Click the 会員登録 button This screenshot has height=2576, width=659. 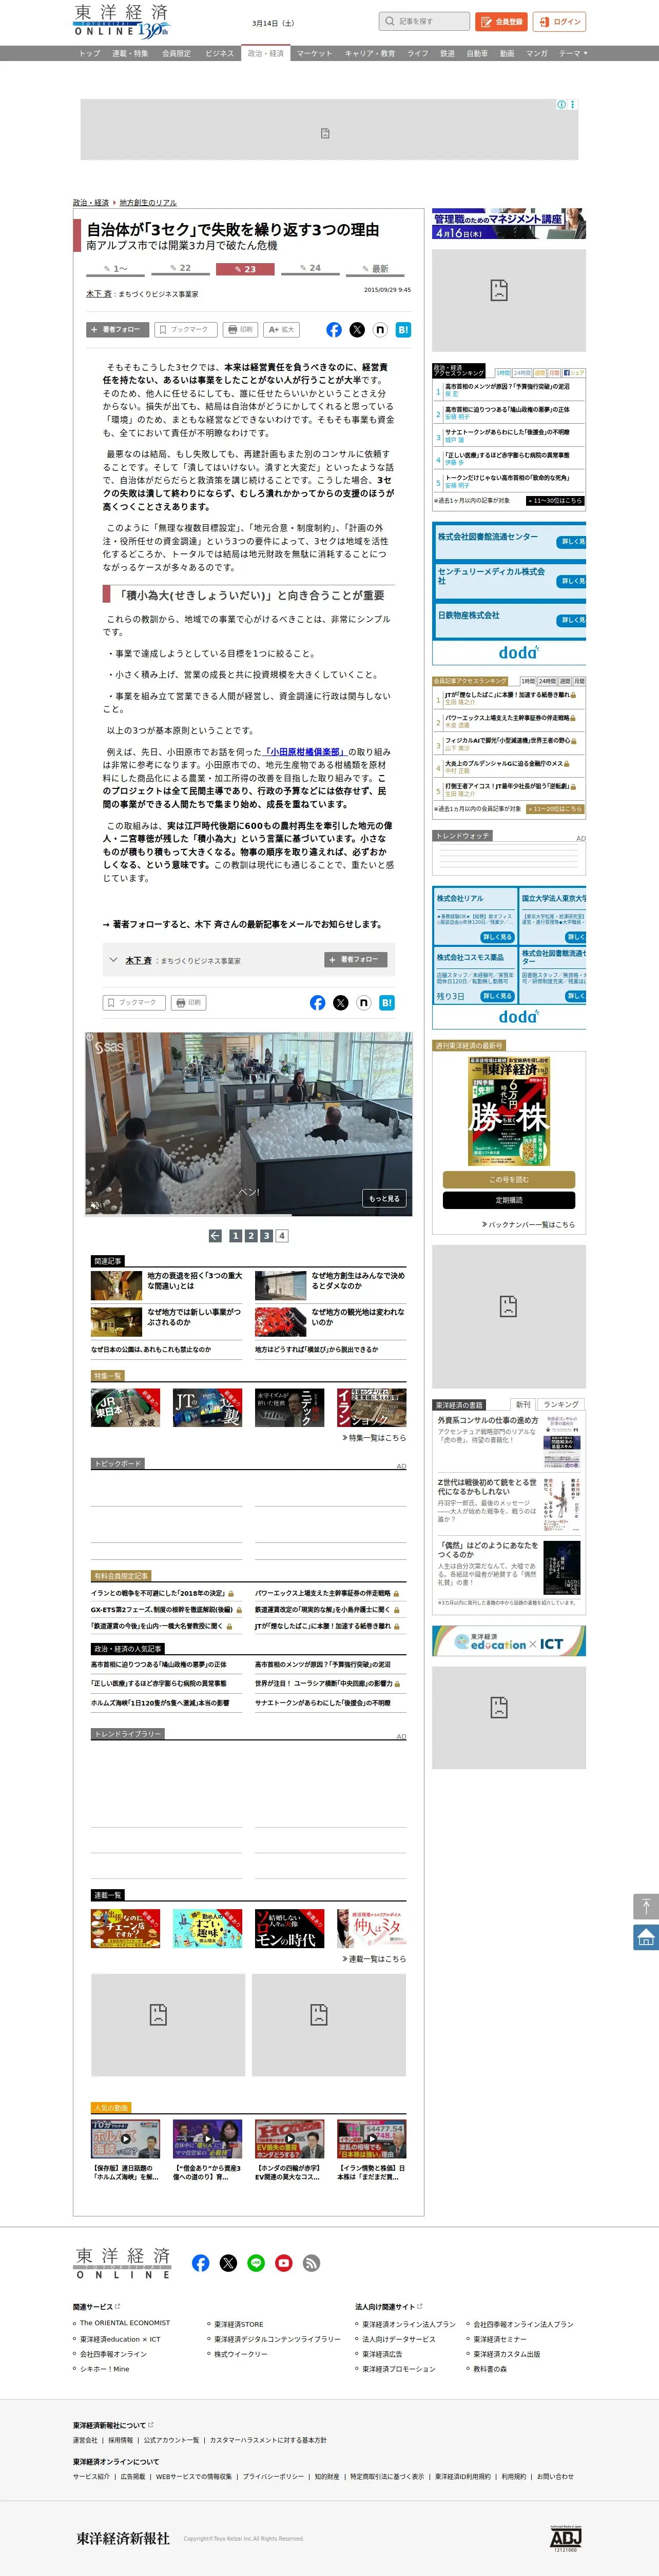[501, 21]
